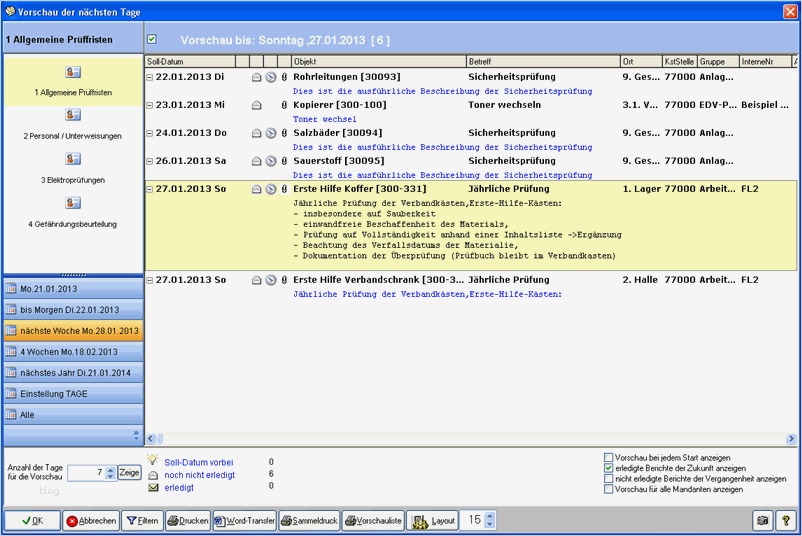Click the status icon in the Salzbäder row
Screen dimensions: 802x536
[x=256, y=133]
